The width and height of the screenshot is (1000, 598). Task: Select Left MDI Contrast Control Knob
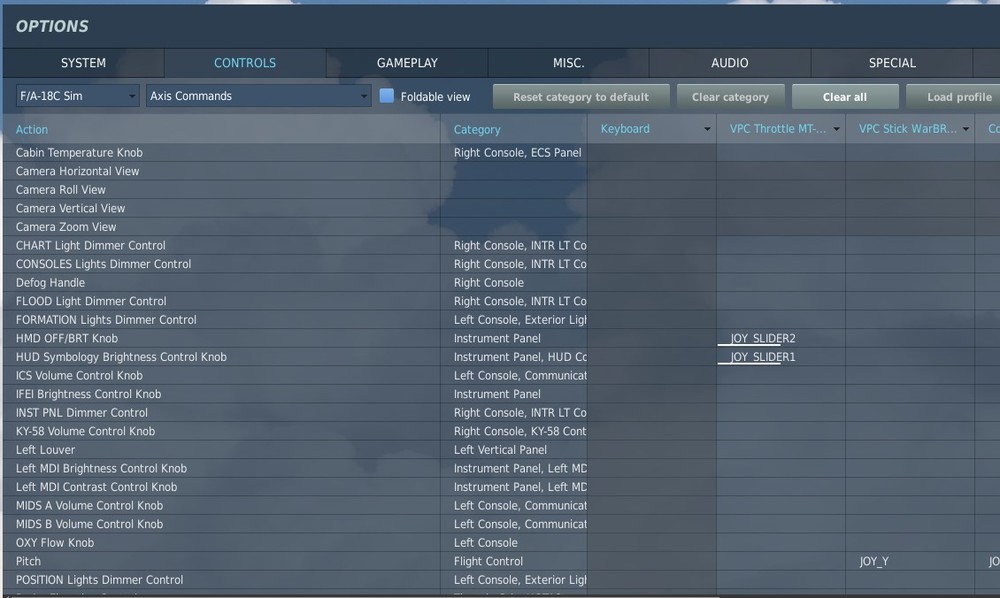[x=221, y=487]
